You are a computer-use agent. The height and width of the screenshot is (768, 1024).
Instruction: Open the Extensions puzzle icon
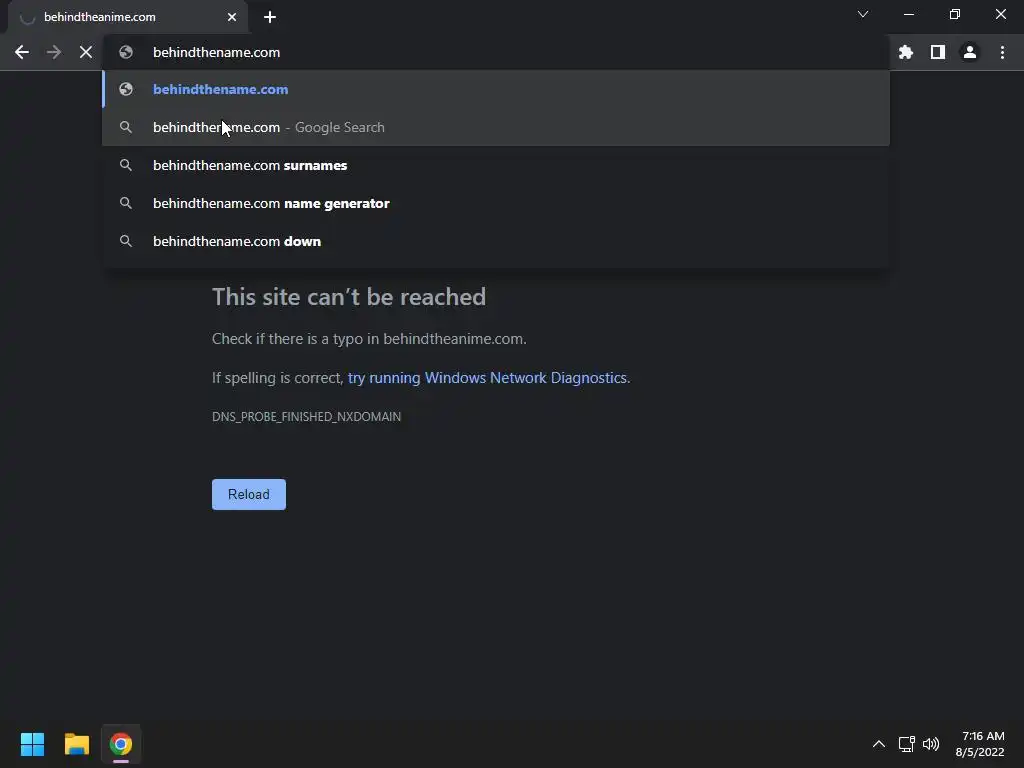[906, 52]
